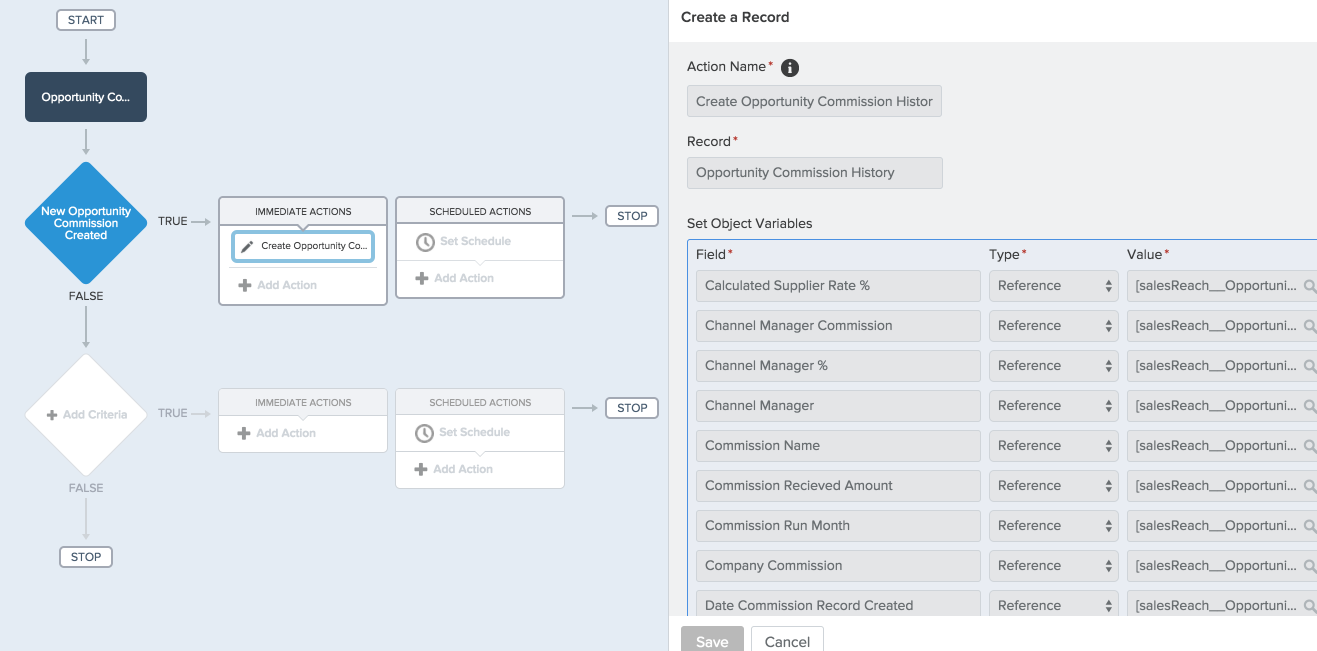
Task: Click magnifier icon for Calculated Supplier Rate % value
Action: (x=1309, y=286)
